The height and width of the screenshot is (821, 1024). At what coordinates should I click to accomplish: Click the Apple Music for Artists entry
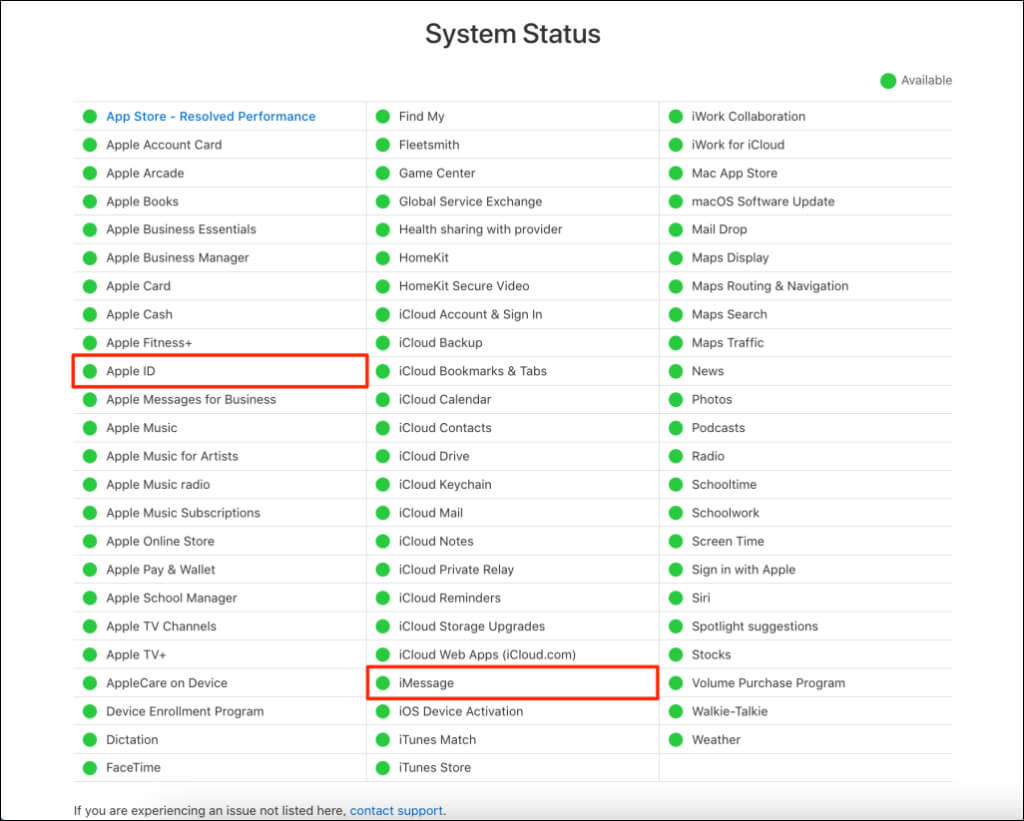click(172, 456)
